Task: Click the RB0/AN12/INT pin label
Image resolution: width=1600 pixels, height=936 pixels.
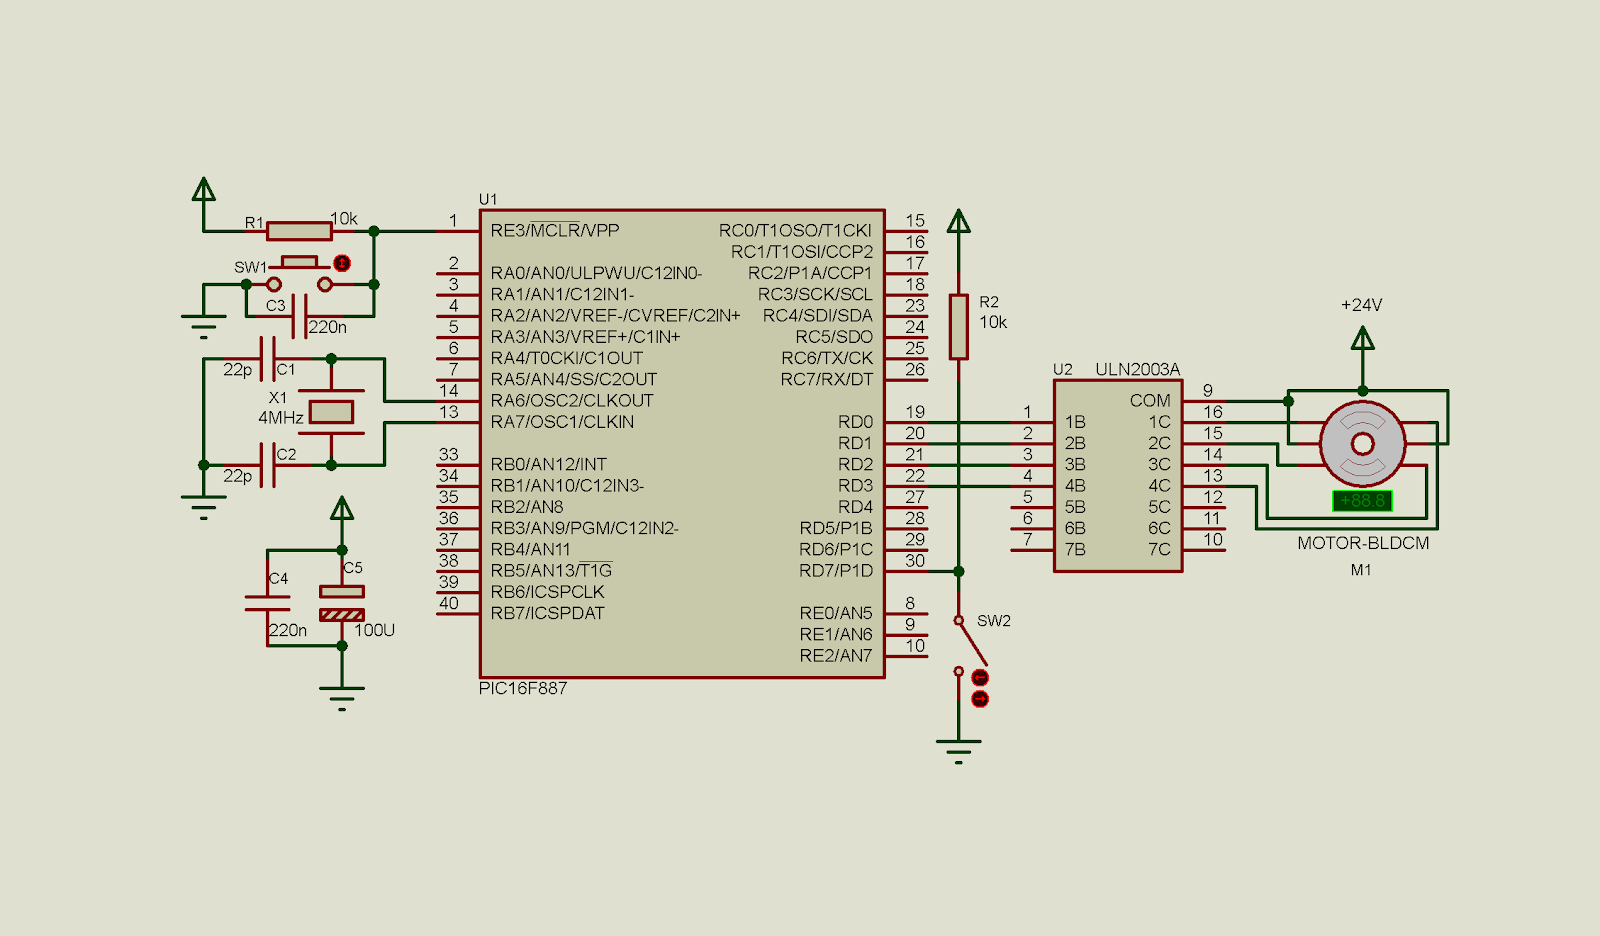Action: [548, 465]
